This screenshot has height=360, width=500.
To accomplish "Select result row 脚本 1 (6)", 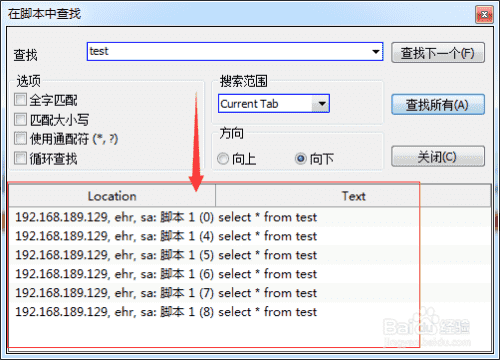I will [249, 274].
